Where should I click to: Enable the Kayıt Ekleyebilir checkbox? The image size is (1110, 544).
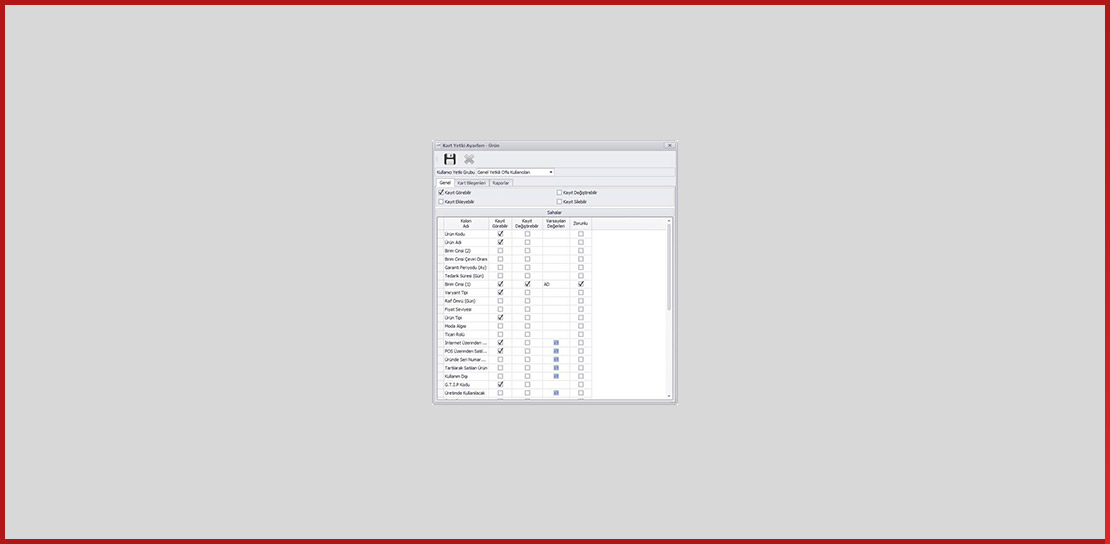pos(441,201)
